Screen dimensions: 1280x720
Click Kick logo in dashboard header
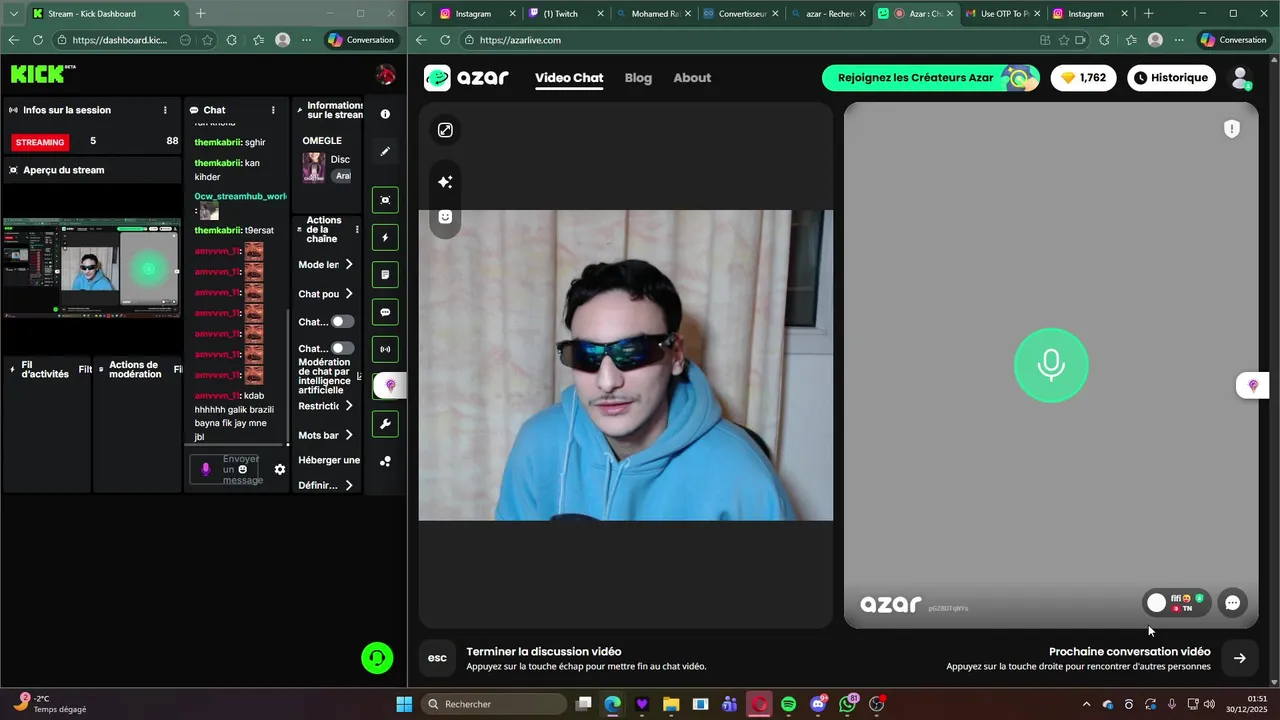click(43, 74)
